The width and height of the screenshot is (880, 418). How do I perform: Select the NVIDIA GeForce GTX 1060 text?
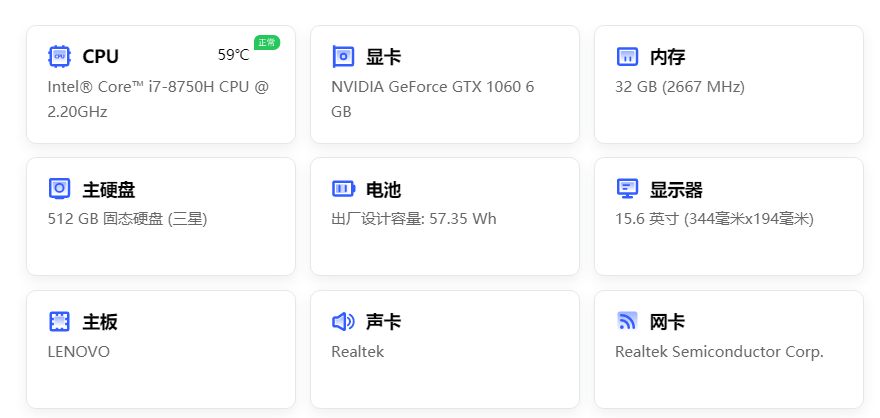point(433,99)
